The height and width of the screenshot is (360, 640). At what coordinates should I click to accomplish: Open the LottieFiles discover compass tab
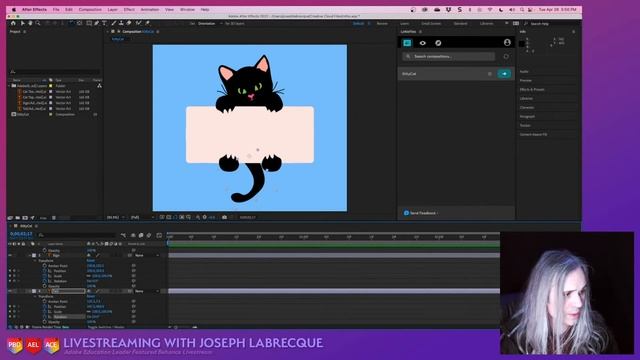point(438,43)
